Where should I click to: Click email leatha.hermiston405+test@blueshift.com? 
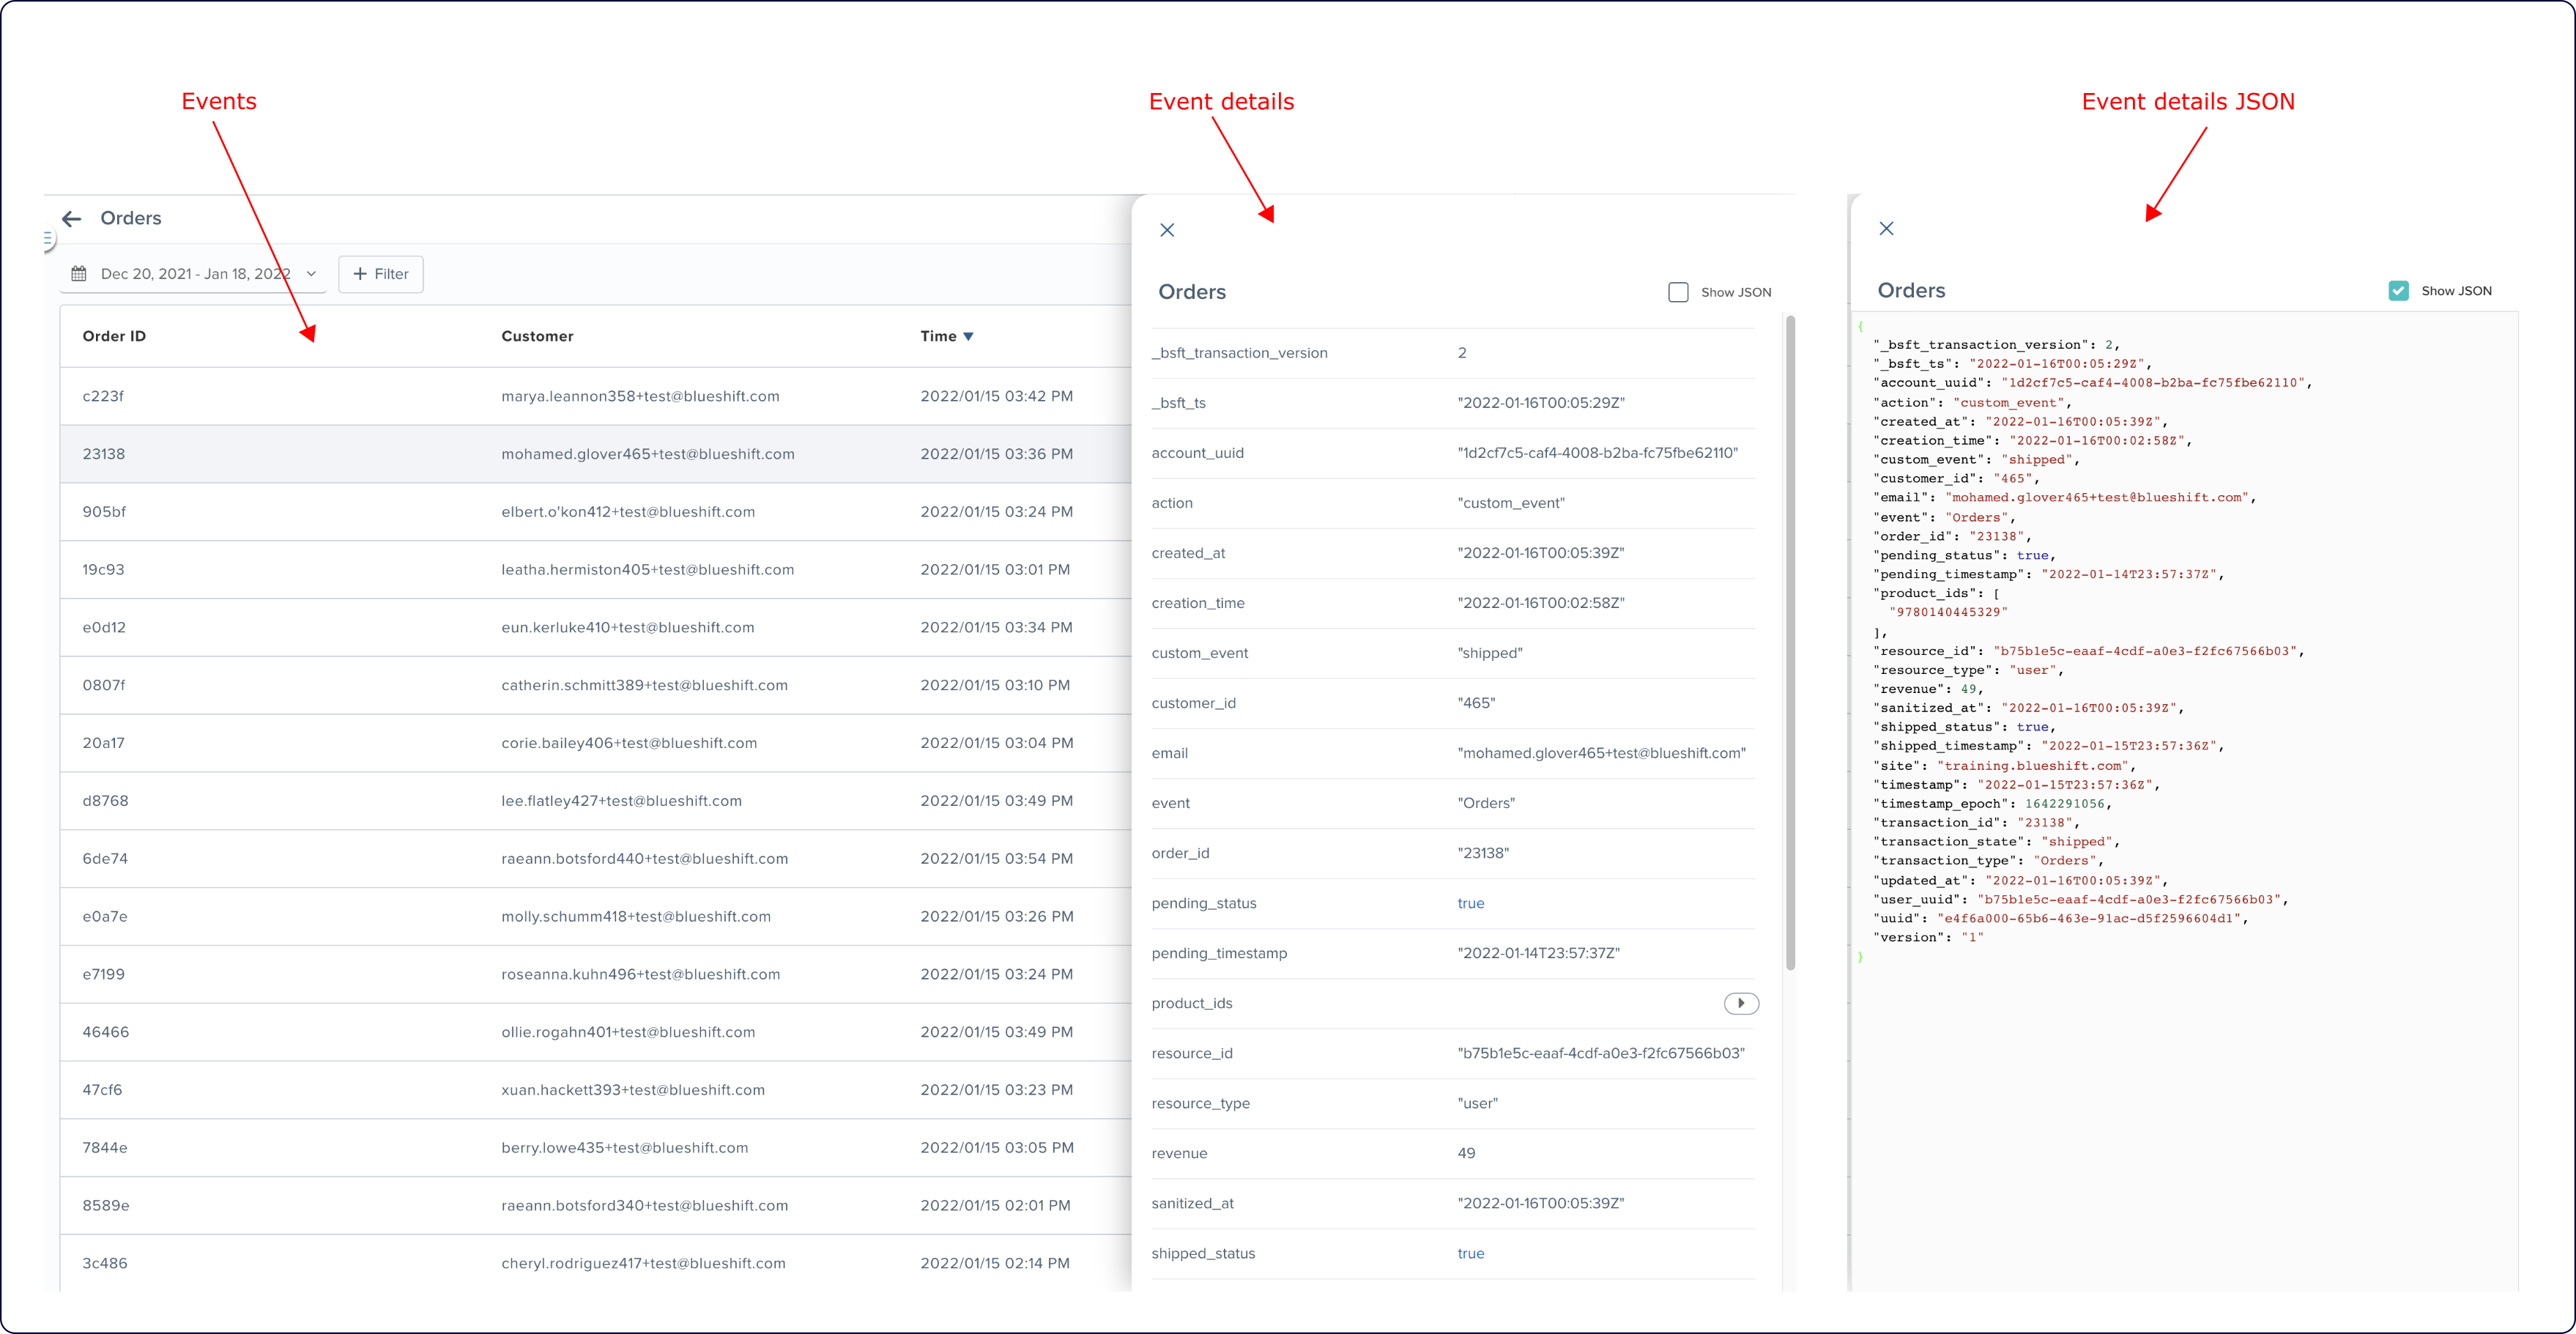[648, 570]
